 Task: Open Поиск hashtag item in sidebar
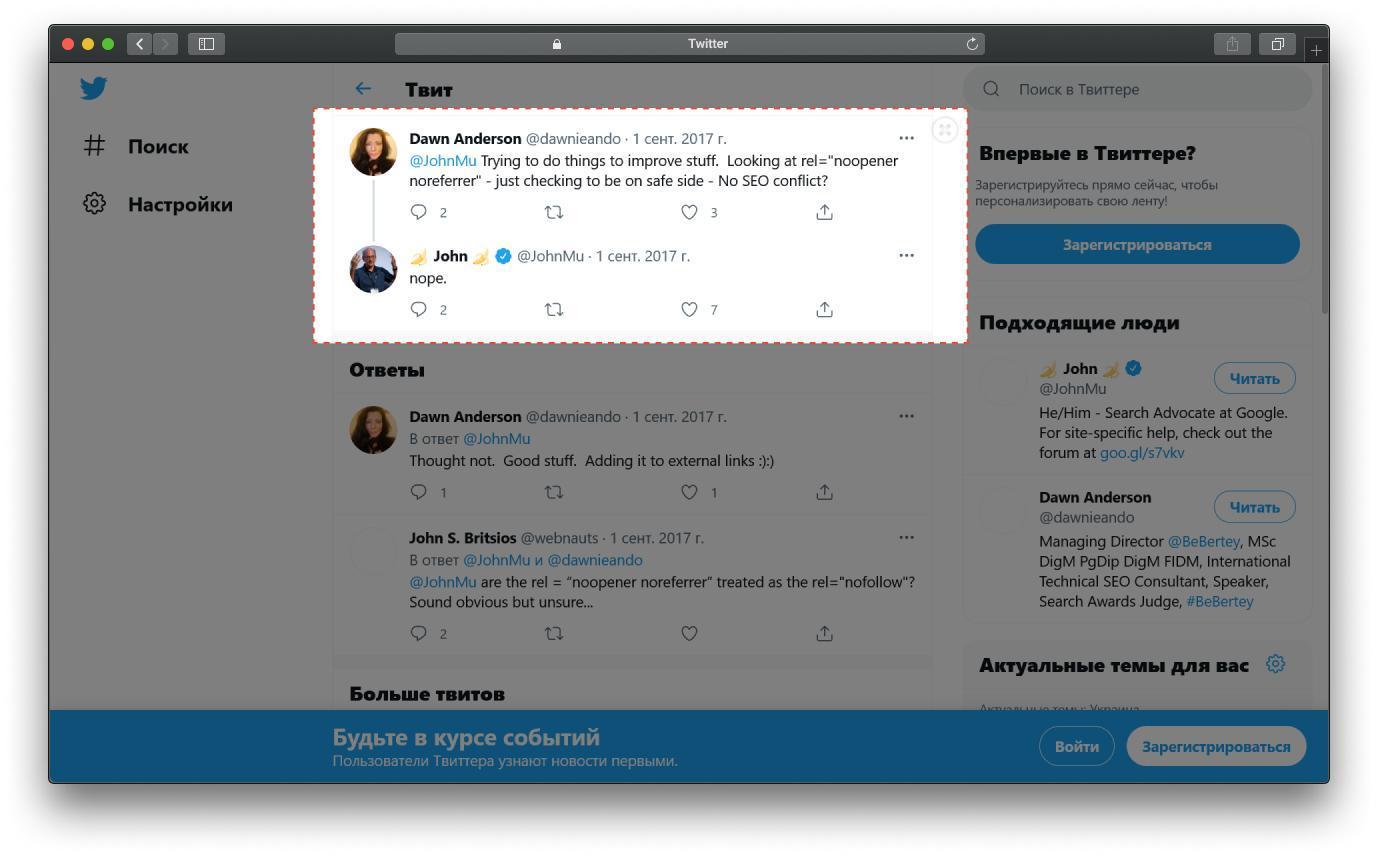137,146
